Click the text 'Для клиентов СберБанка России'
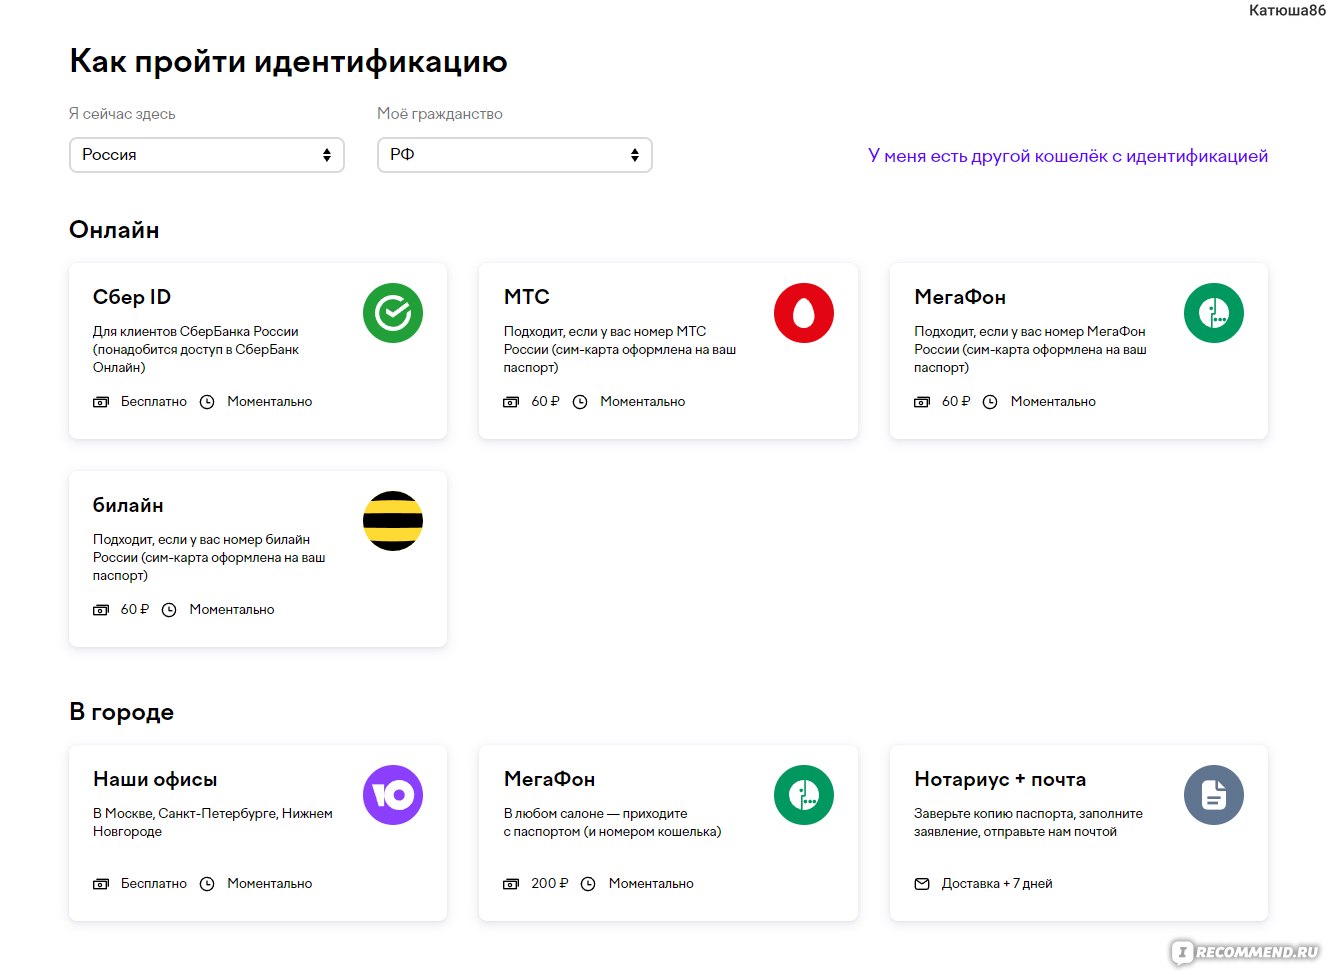 pyautogui.click(x=196, y=331)
